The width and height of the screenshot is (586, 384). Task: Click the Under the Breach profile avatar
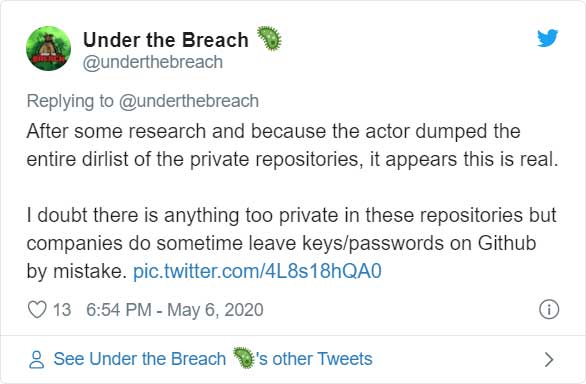(49, 49)
